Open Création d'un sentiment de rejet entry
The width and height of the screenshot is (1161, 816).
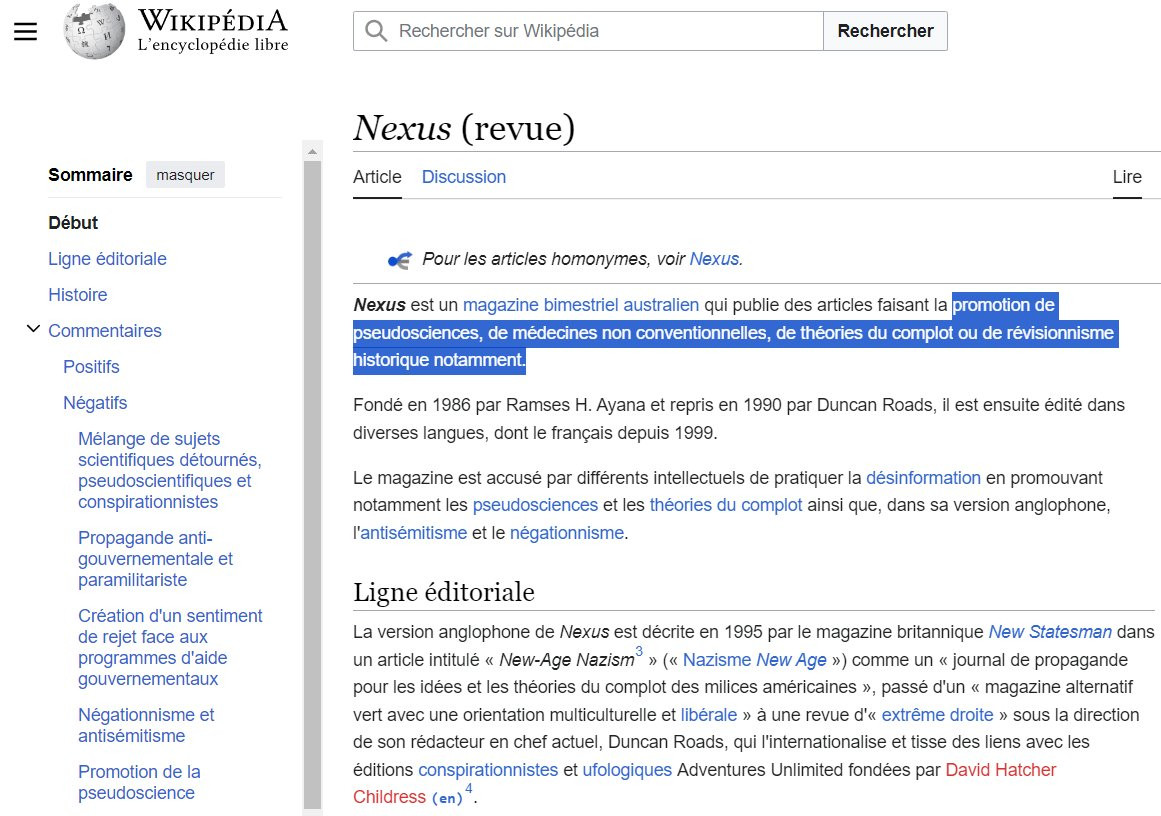pyautogui.click(x=170, y=647)
